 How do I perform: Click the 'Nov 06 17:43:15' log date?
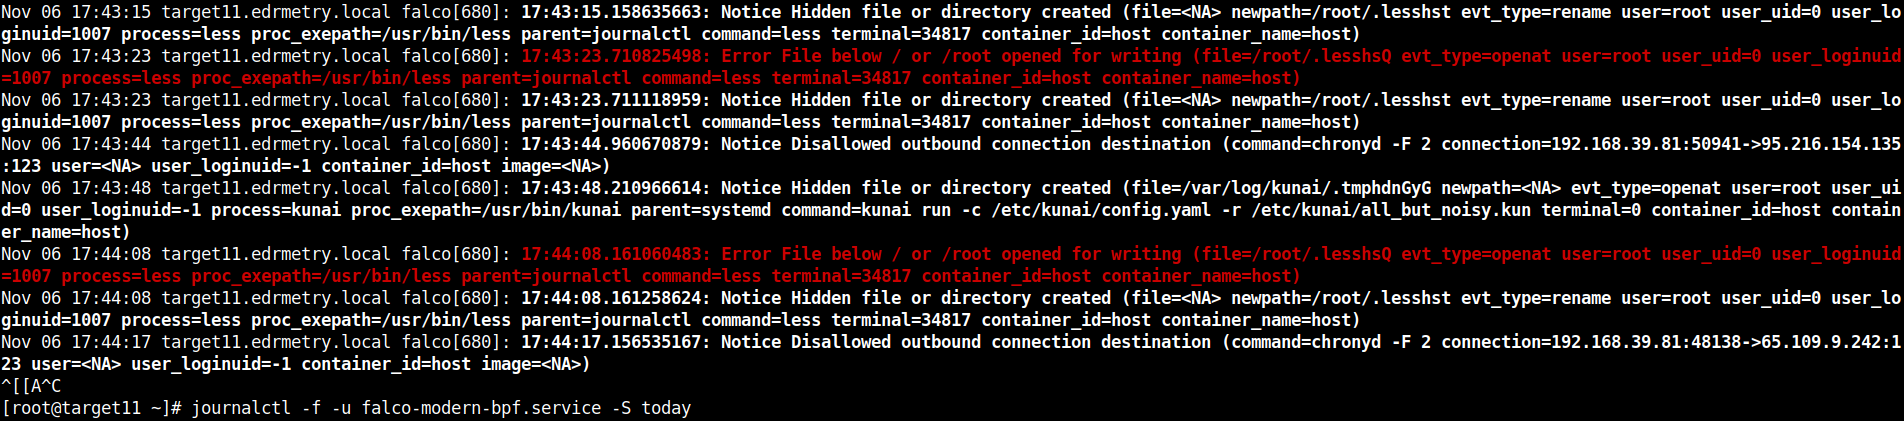pyautogui.click(x=76, y=12)
